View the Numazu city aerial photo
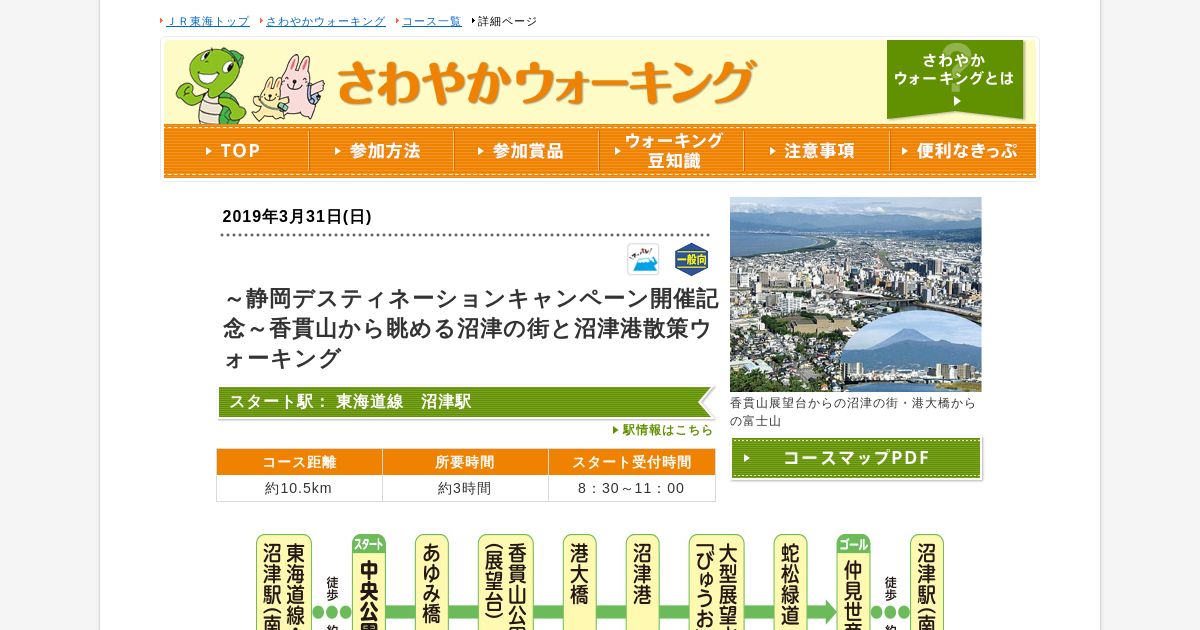Screen dimensions: 1200x630 (x=856, y=294)
